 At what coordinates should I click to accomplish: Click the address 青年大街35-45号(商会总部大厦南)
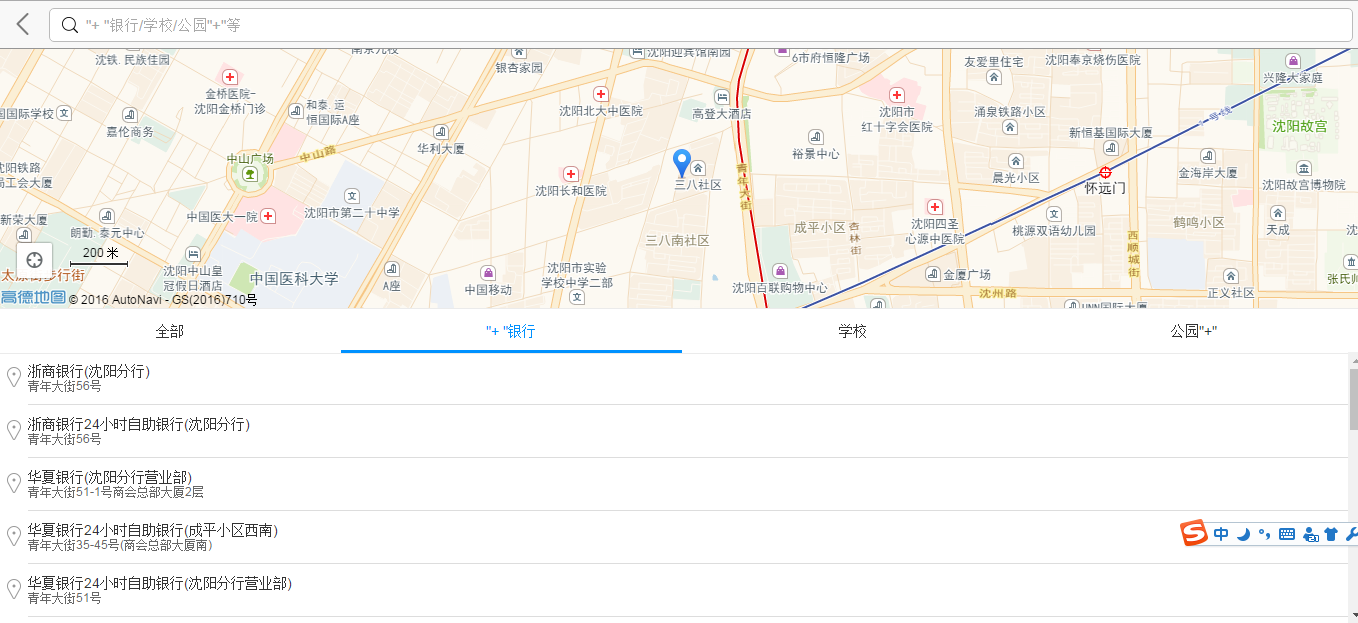pyautogui.click(x=120, y=545)
